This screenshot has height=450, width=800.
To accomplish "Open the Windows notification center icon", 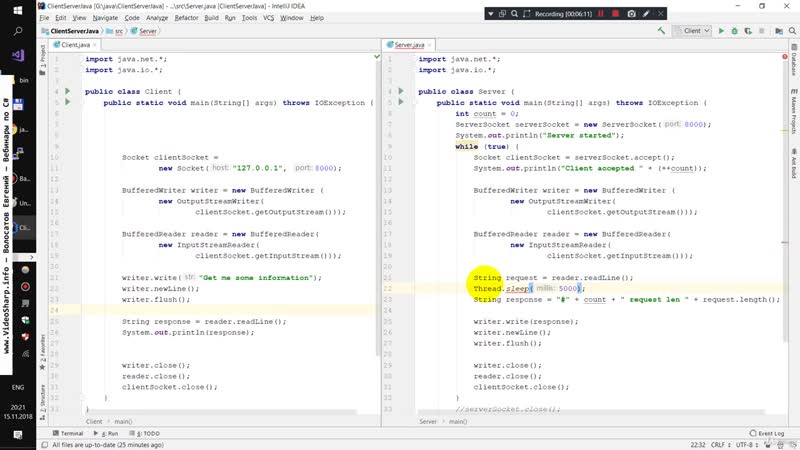I will (18, 435).
